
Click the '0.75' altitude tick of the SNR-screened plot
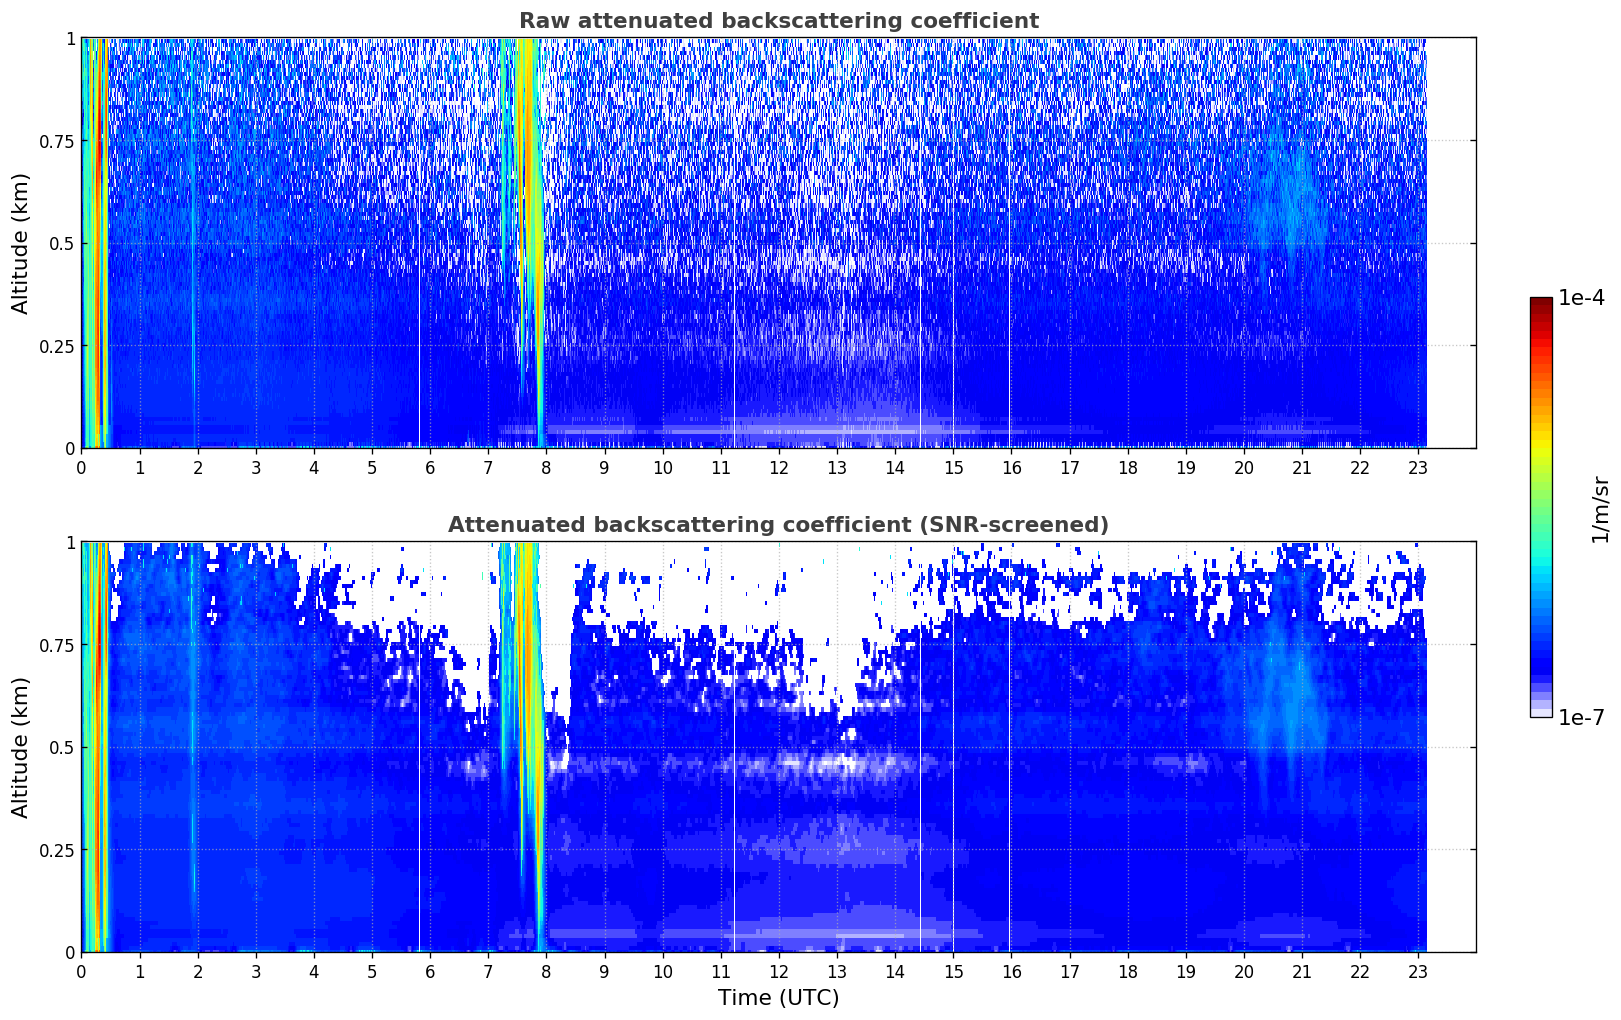tap(57, 645)
